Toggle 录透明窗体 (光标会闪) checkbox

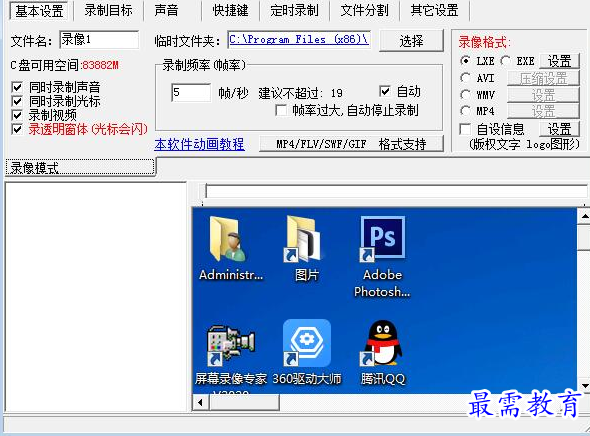[x=17, y=129]
